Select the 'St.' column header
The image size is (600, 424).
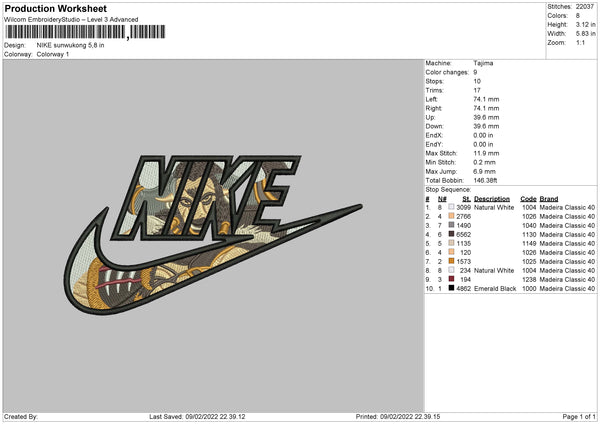click(466, 199)
